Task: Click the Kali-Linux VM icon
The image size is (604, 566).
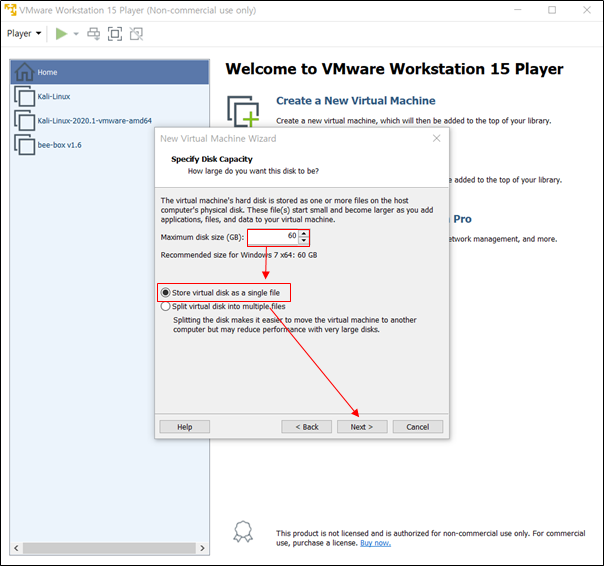Action: [x=25, y=96]
